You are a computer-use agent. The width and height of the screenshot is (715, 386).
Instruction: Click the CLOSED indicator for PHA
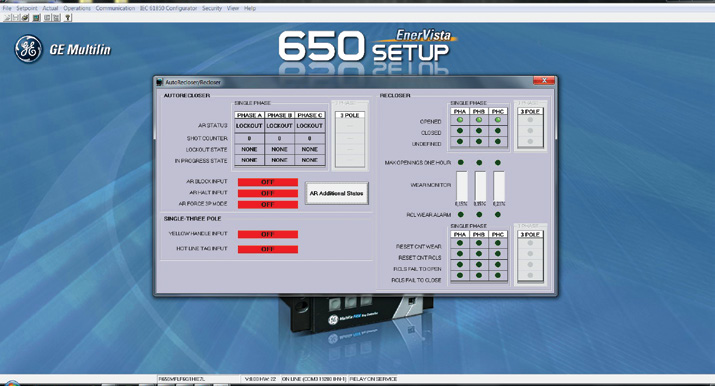pos(460,131)
